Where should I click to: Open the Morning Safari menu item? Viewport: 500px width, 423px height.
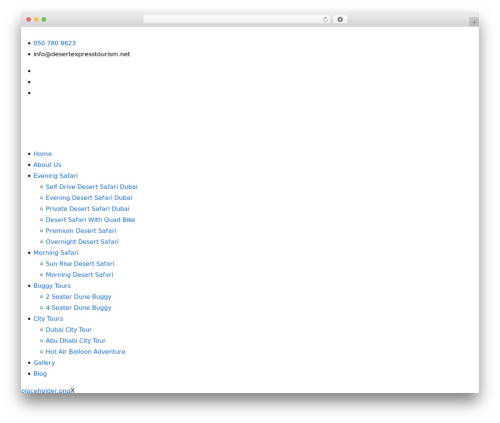pos(56,253)
